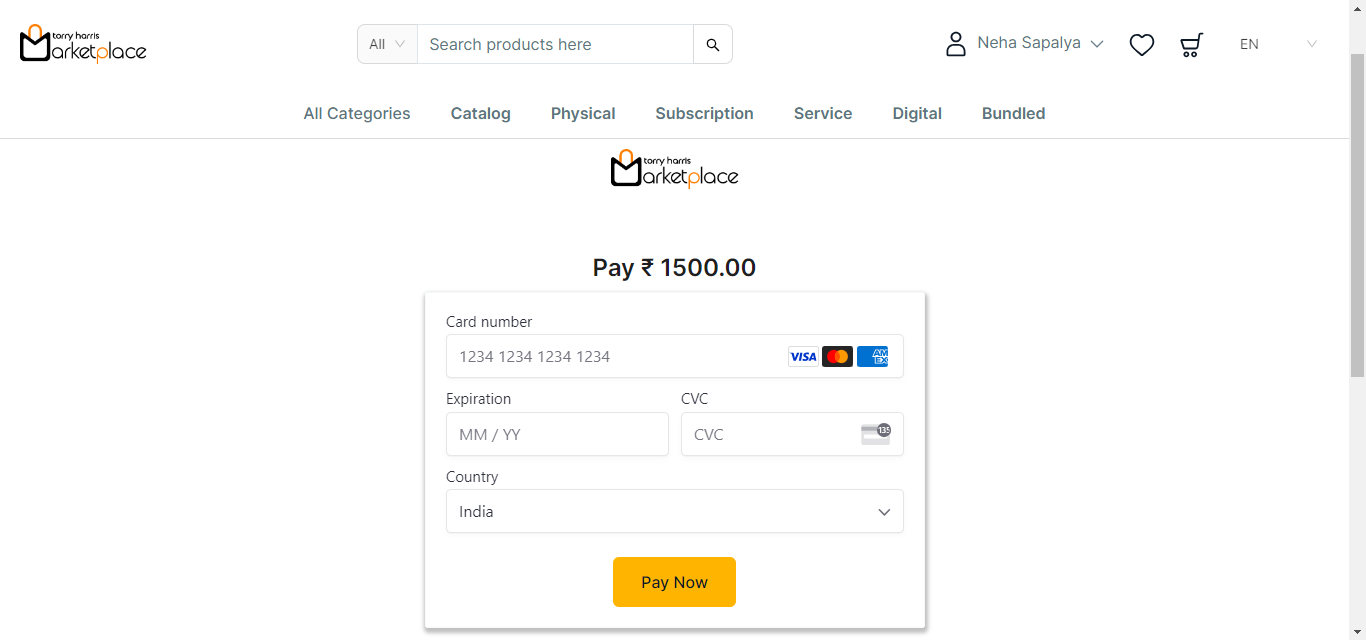Image resolution: width=1366 pixels, height=640 pixels.
Task: Click into the Expiration MM / YY field
Action: [557, 435]
